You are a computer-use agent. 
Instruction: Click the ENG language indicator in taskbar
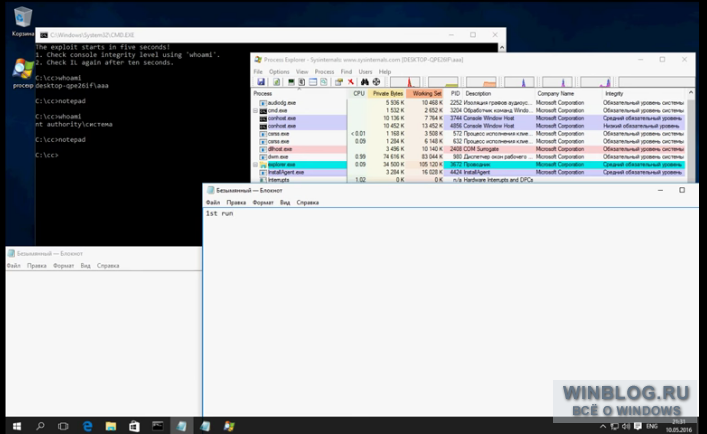tap(652, 426)
